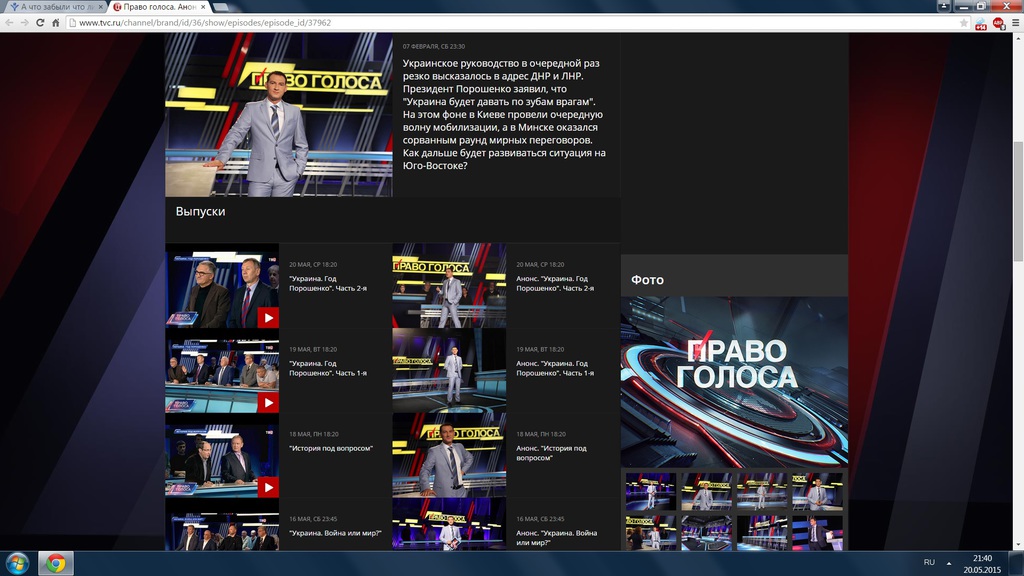This screenshot has height=576, width=1024.
Task: Click the date '07 ФЕВРАЛЯ, СБ 23:30'
Action: point(434,47)
